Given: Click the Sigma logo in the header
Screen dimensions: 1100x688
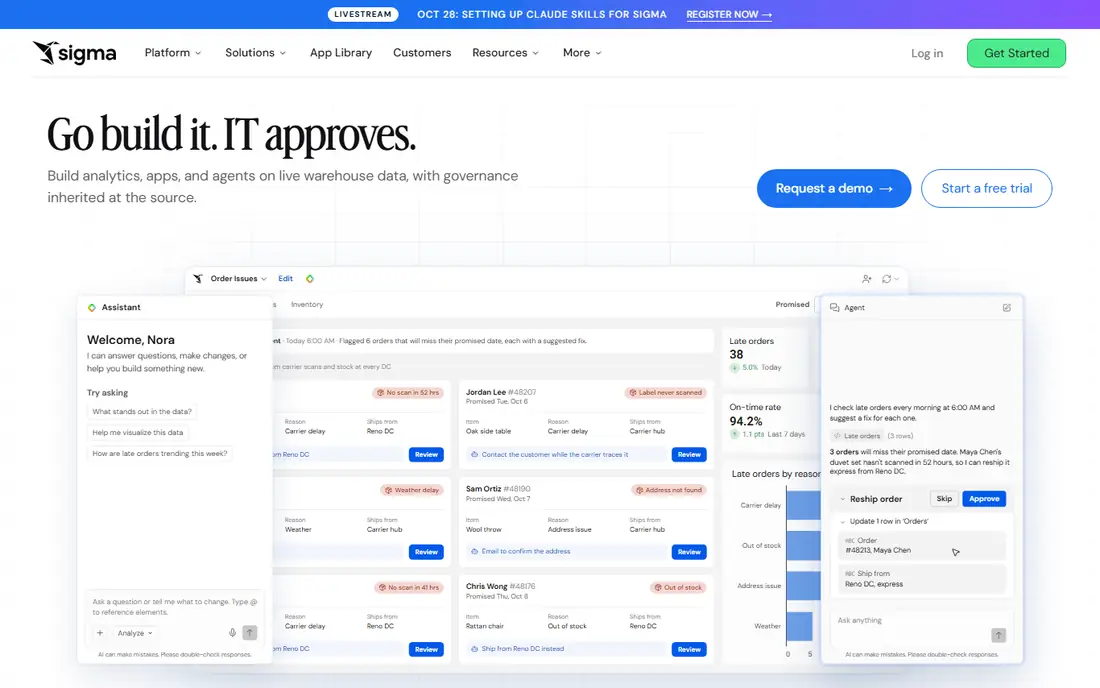Looking at the screenshot, I should pos(74,53).
